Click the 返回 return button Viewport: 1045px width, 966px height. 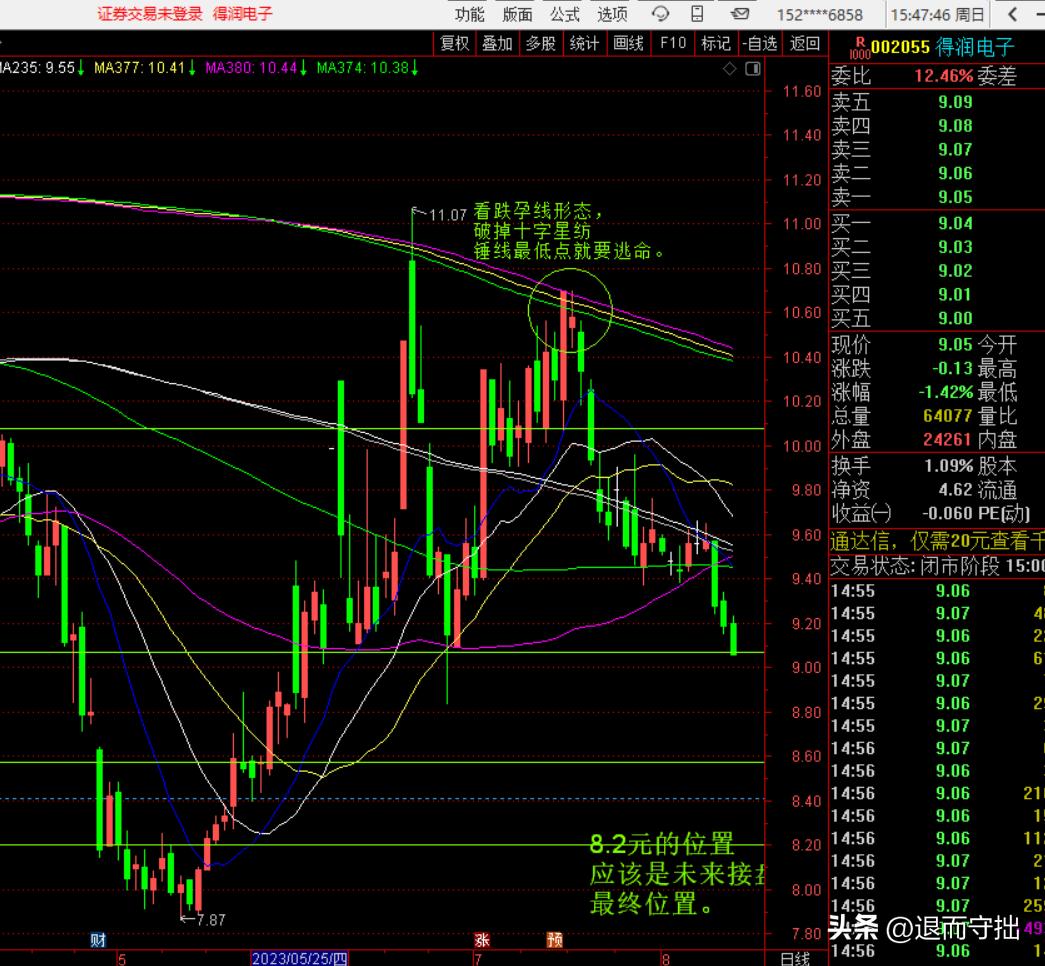point(805,44)
